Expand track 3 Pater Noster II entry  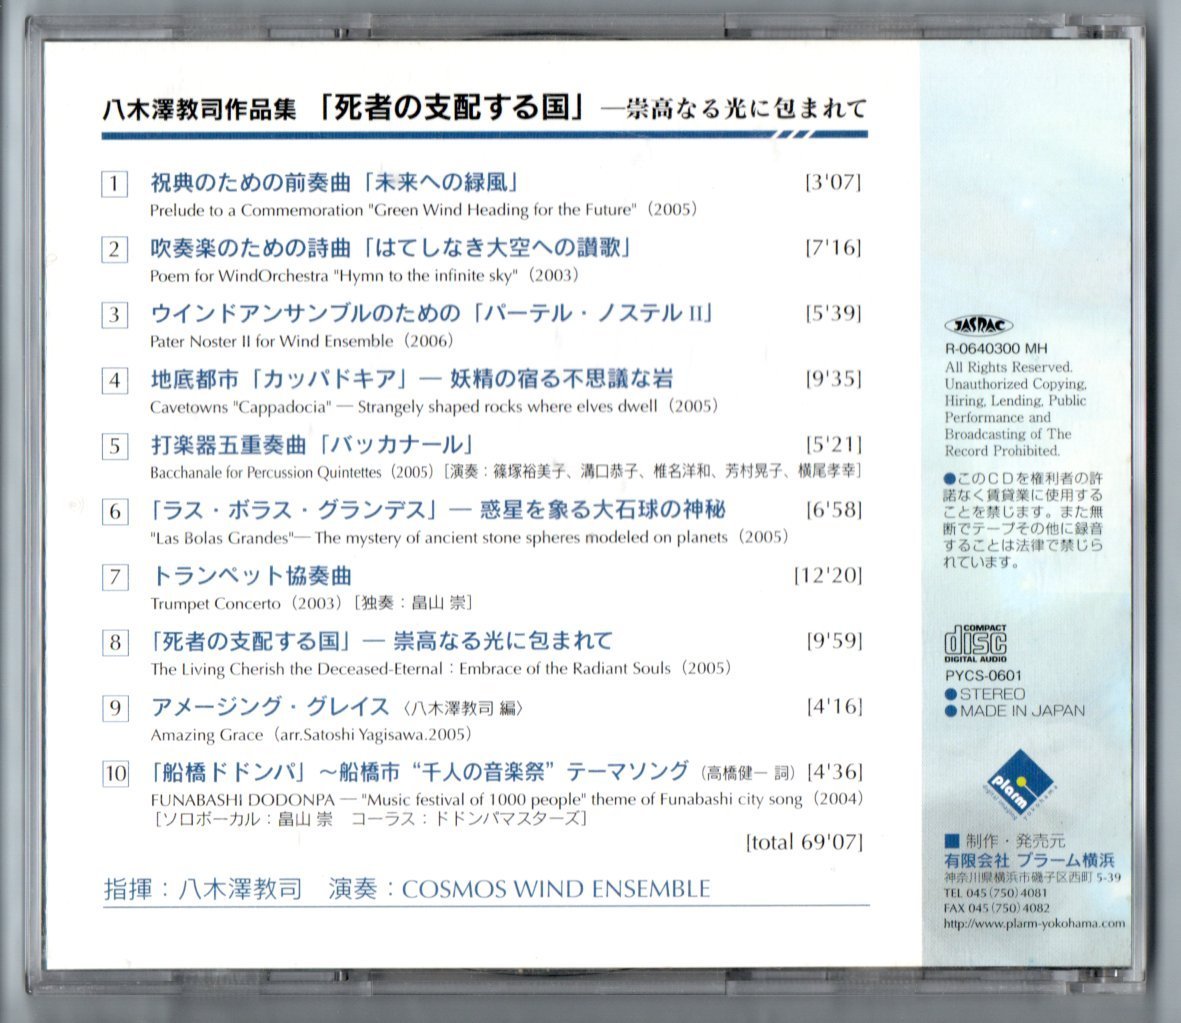pyautogui.click(x=300, y=313)
